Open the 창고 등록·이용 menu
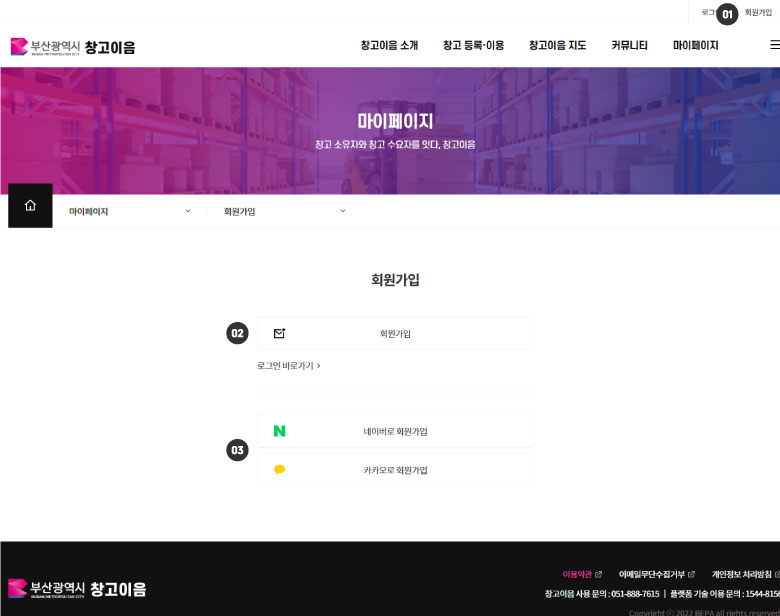 click(x=474, y=45)
